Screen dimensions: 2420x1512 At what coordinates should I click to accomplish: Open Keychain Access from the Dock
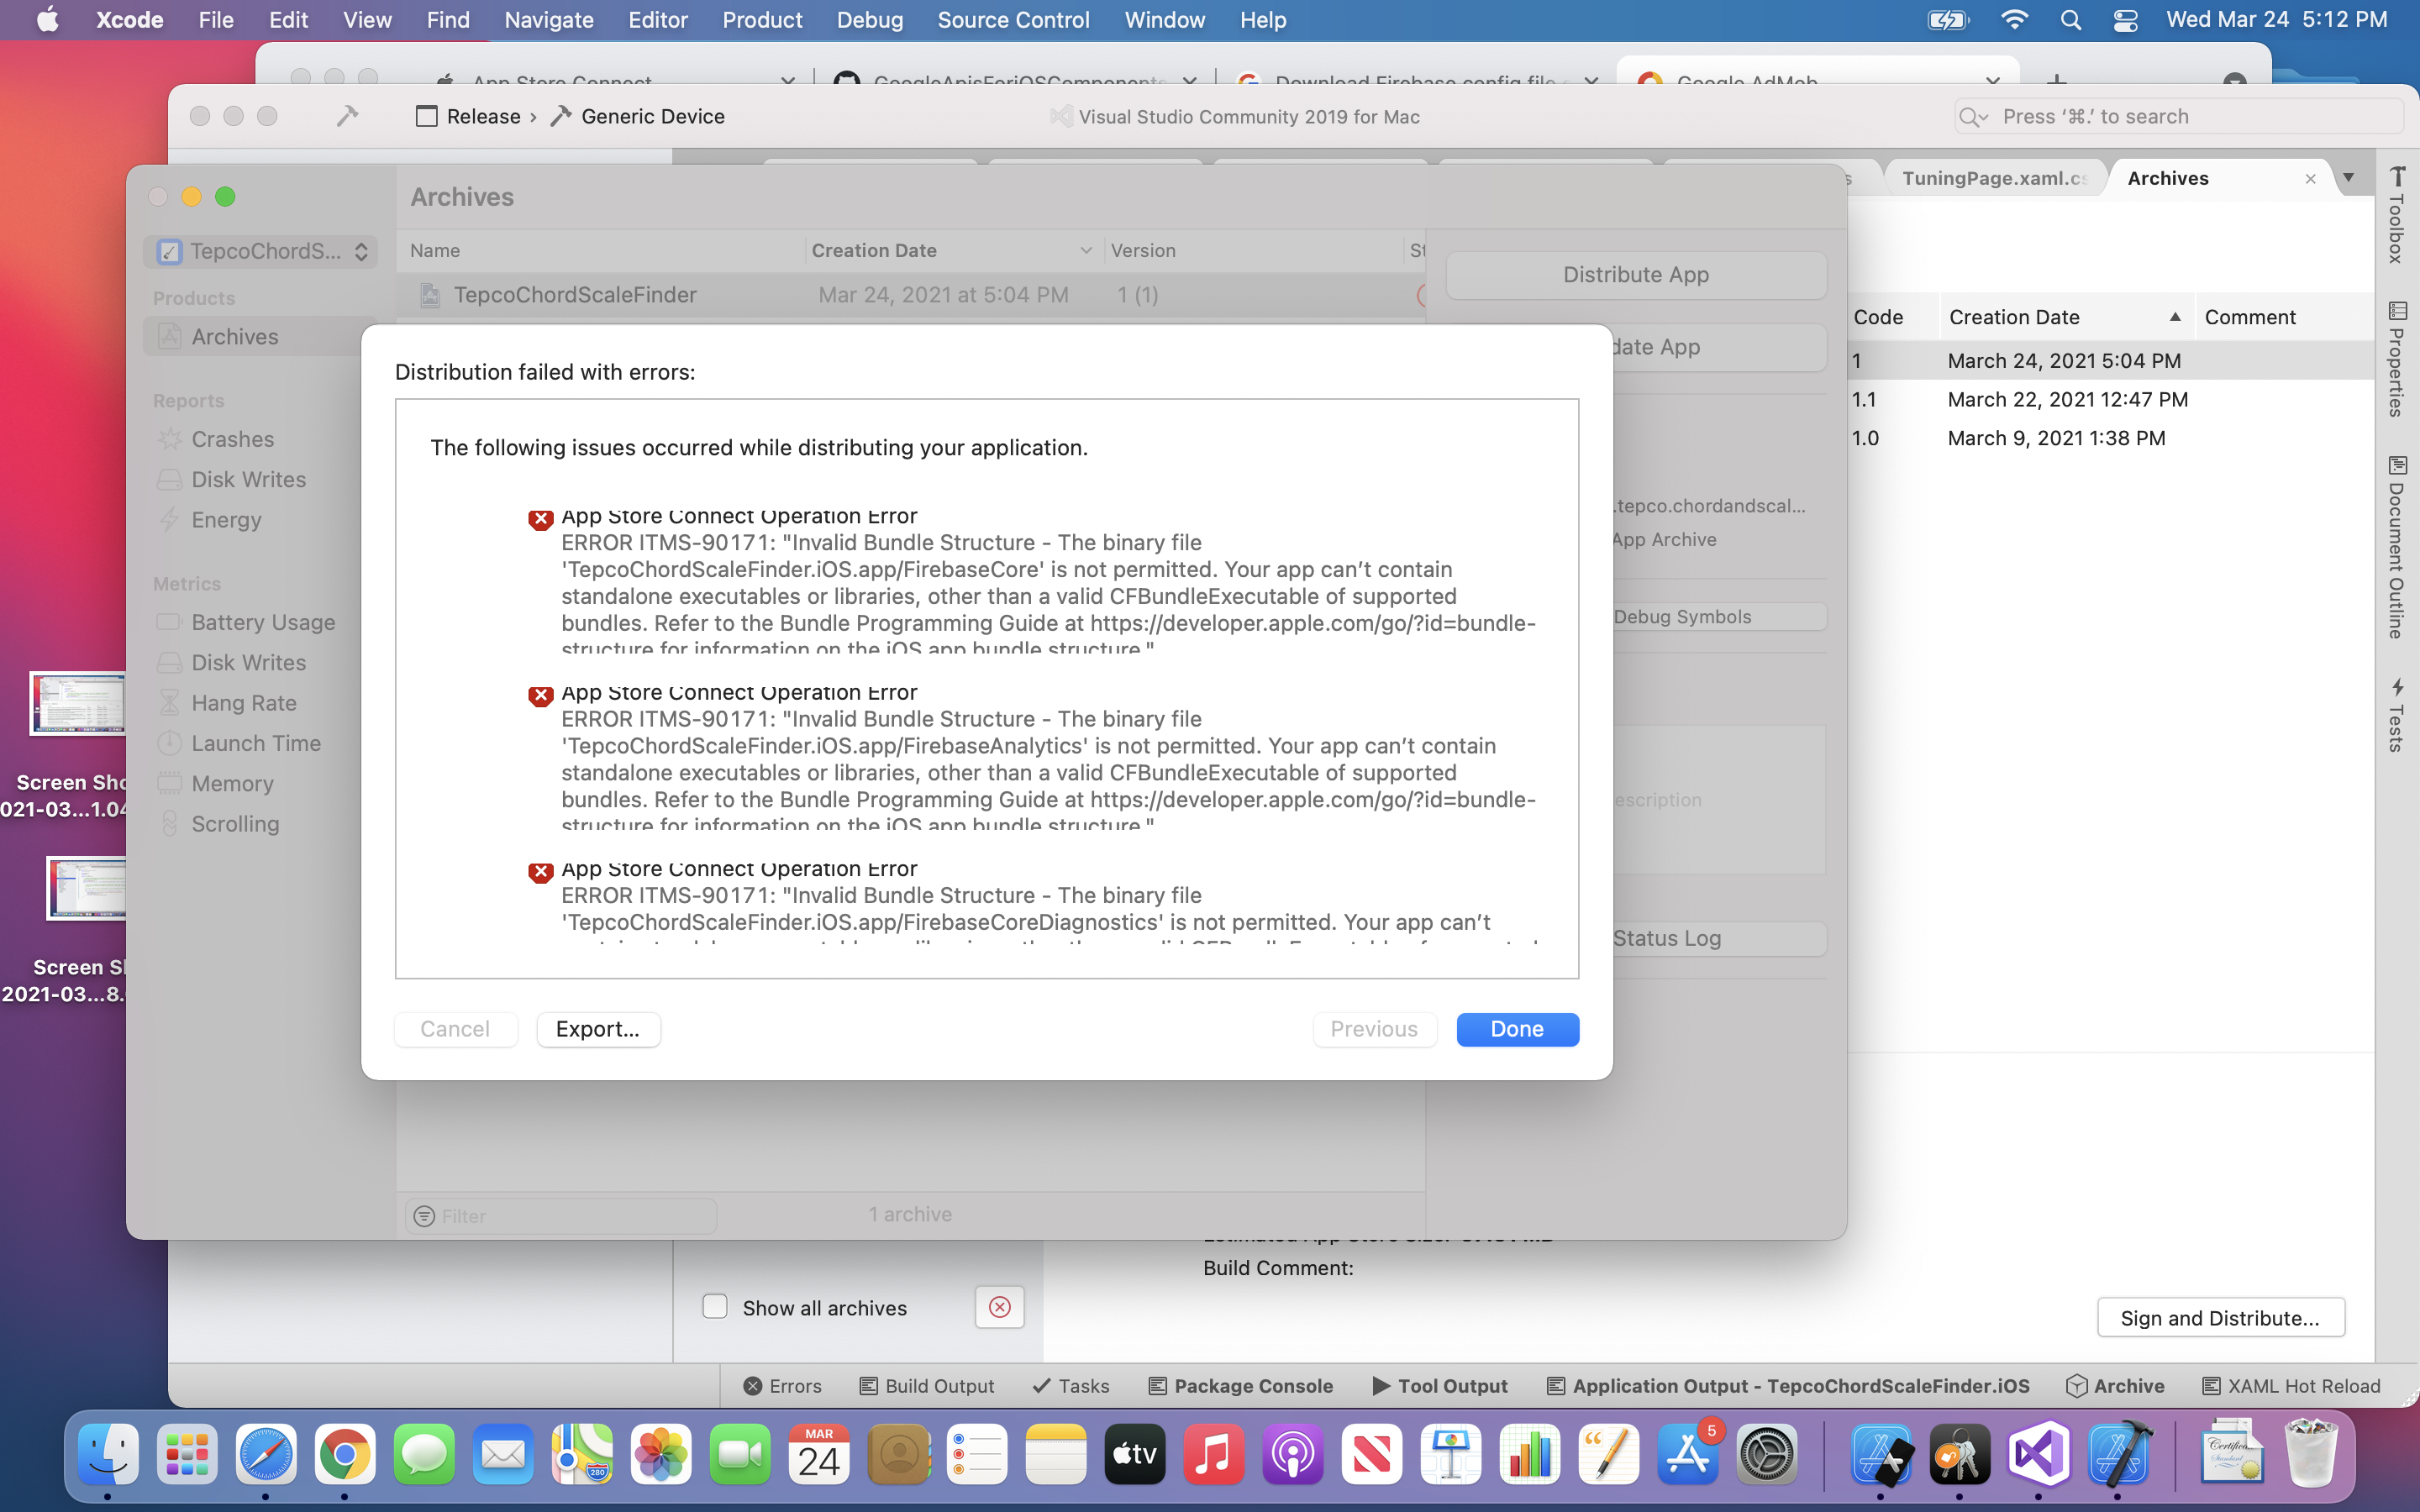(x=1960, y=1454)
